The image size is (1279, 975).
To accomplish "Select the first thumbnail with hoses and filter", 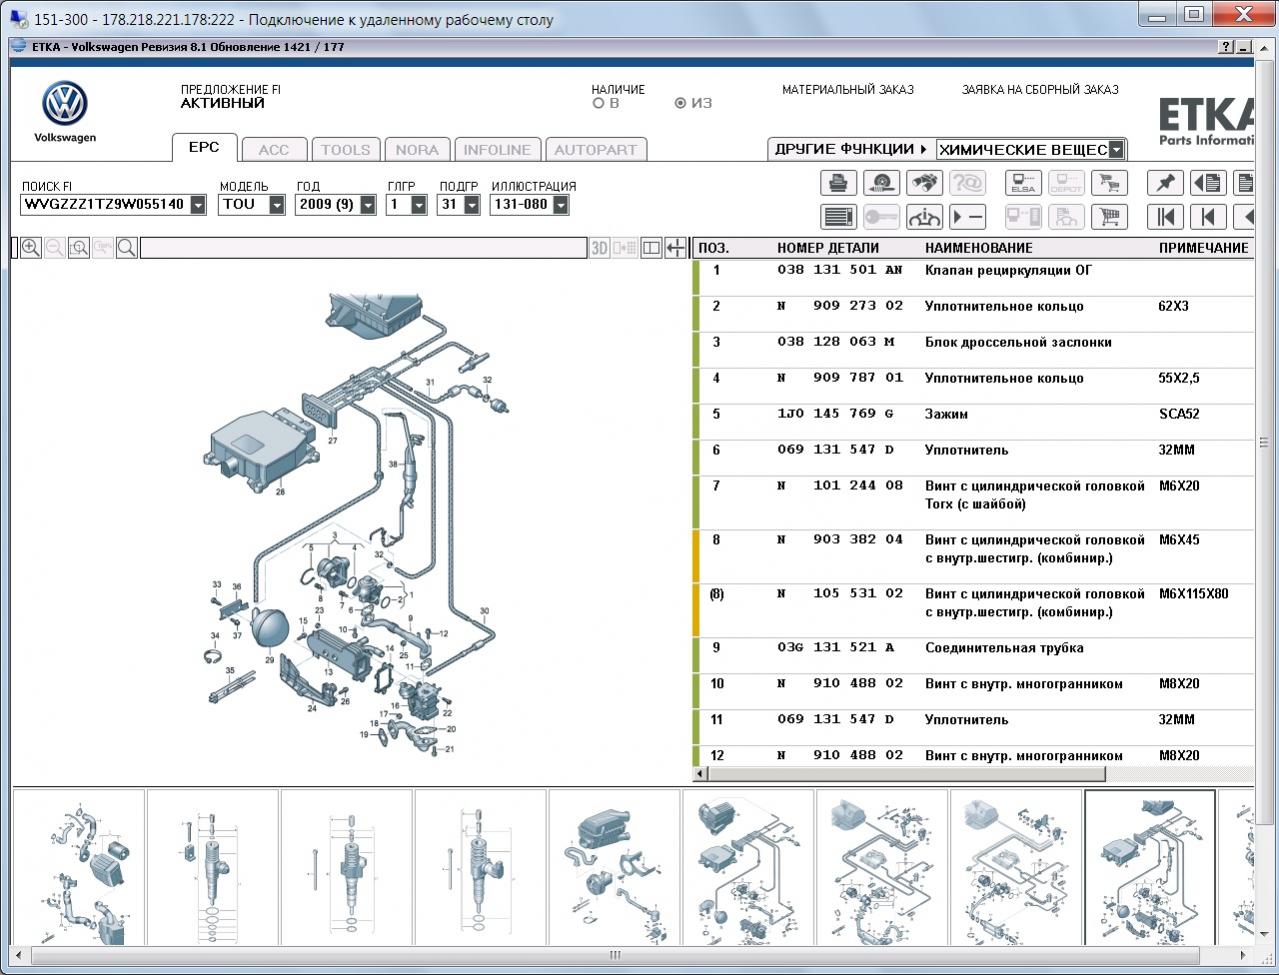I will pos(78,868).
